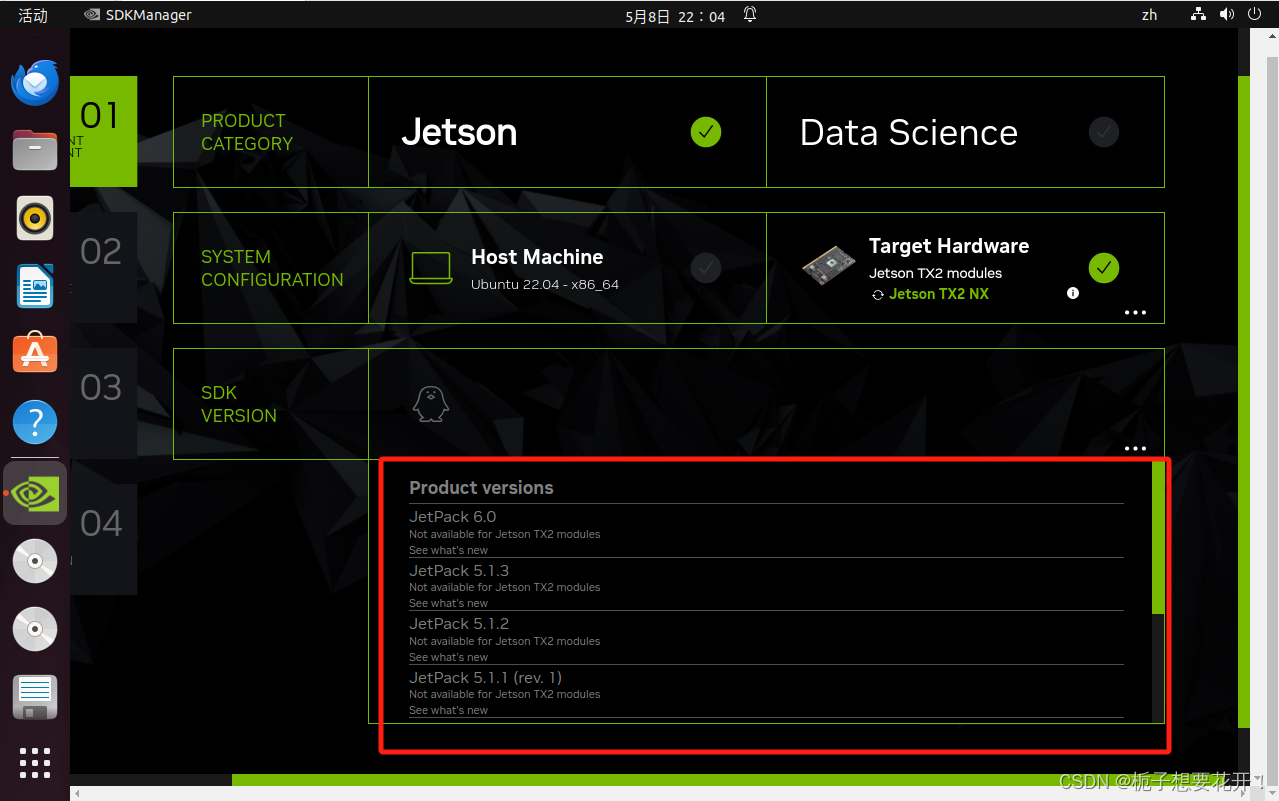This screenshot has width=1279, height=801.
Task: Open the second disc drive icon in dock
Action: pyautogui.click(x=35, y=629)
